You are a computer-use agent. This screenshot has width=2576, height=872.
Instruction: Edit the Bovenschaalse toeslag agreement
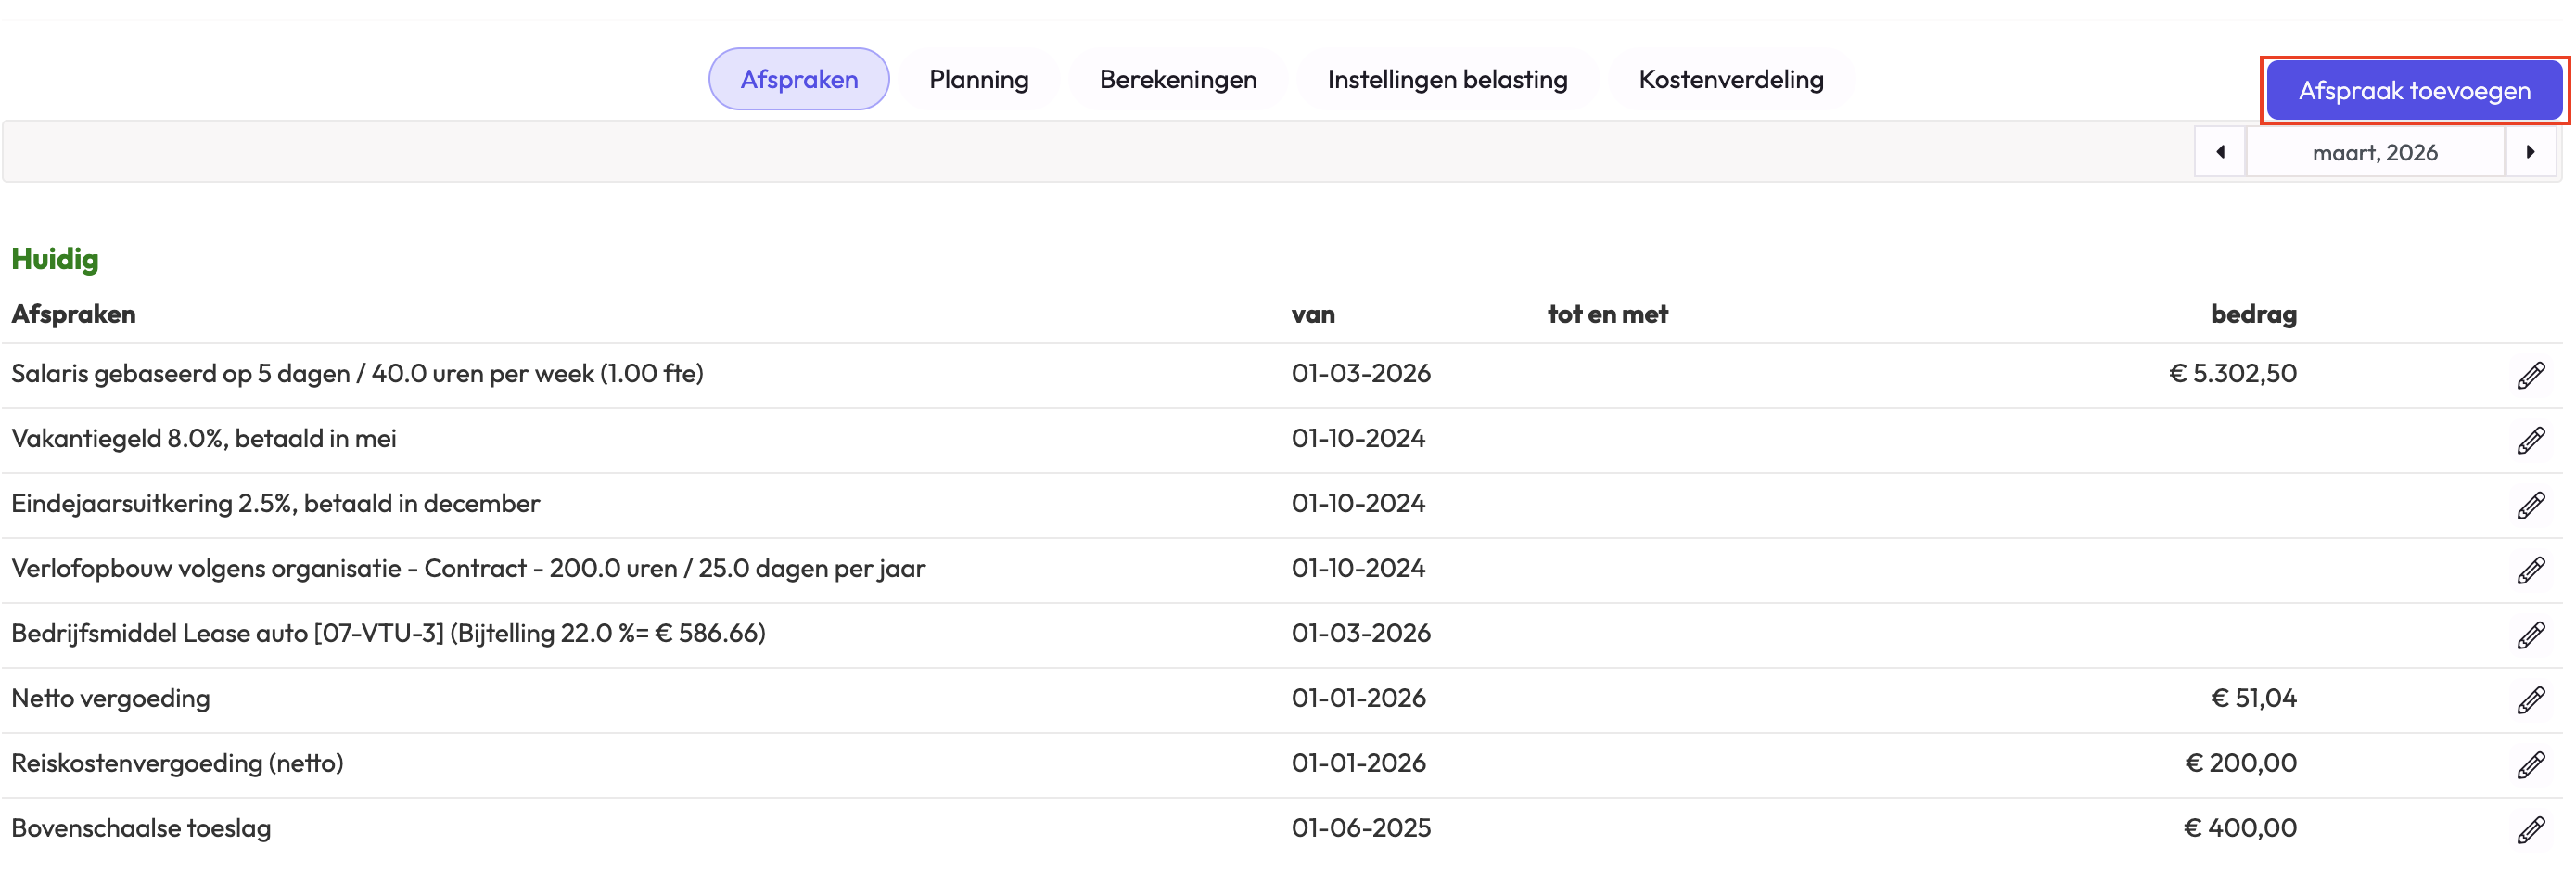click(2530, 830)
